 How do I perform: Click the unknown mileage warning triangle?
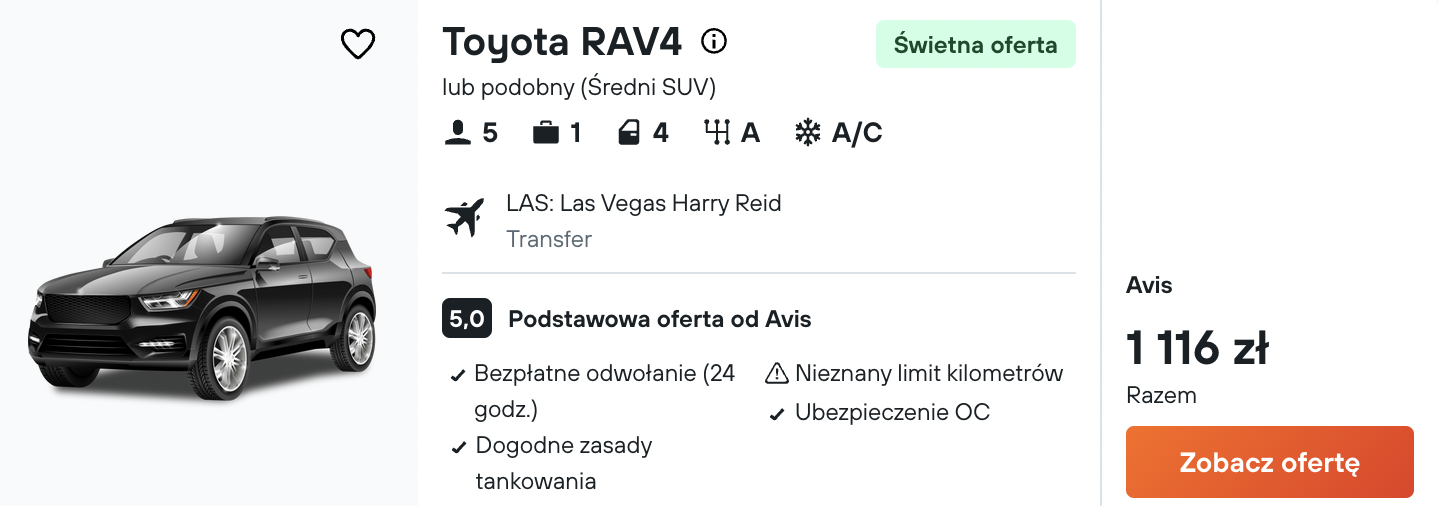click(777, 374)
